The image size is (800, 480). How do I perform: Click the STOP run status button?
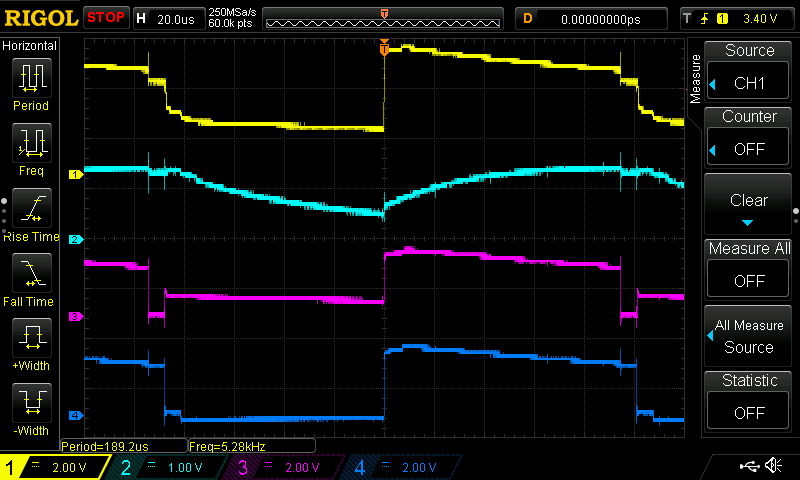106,18
